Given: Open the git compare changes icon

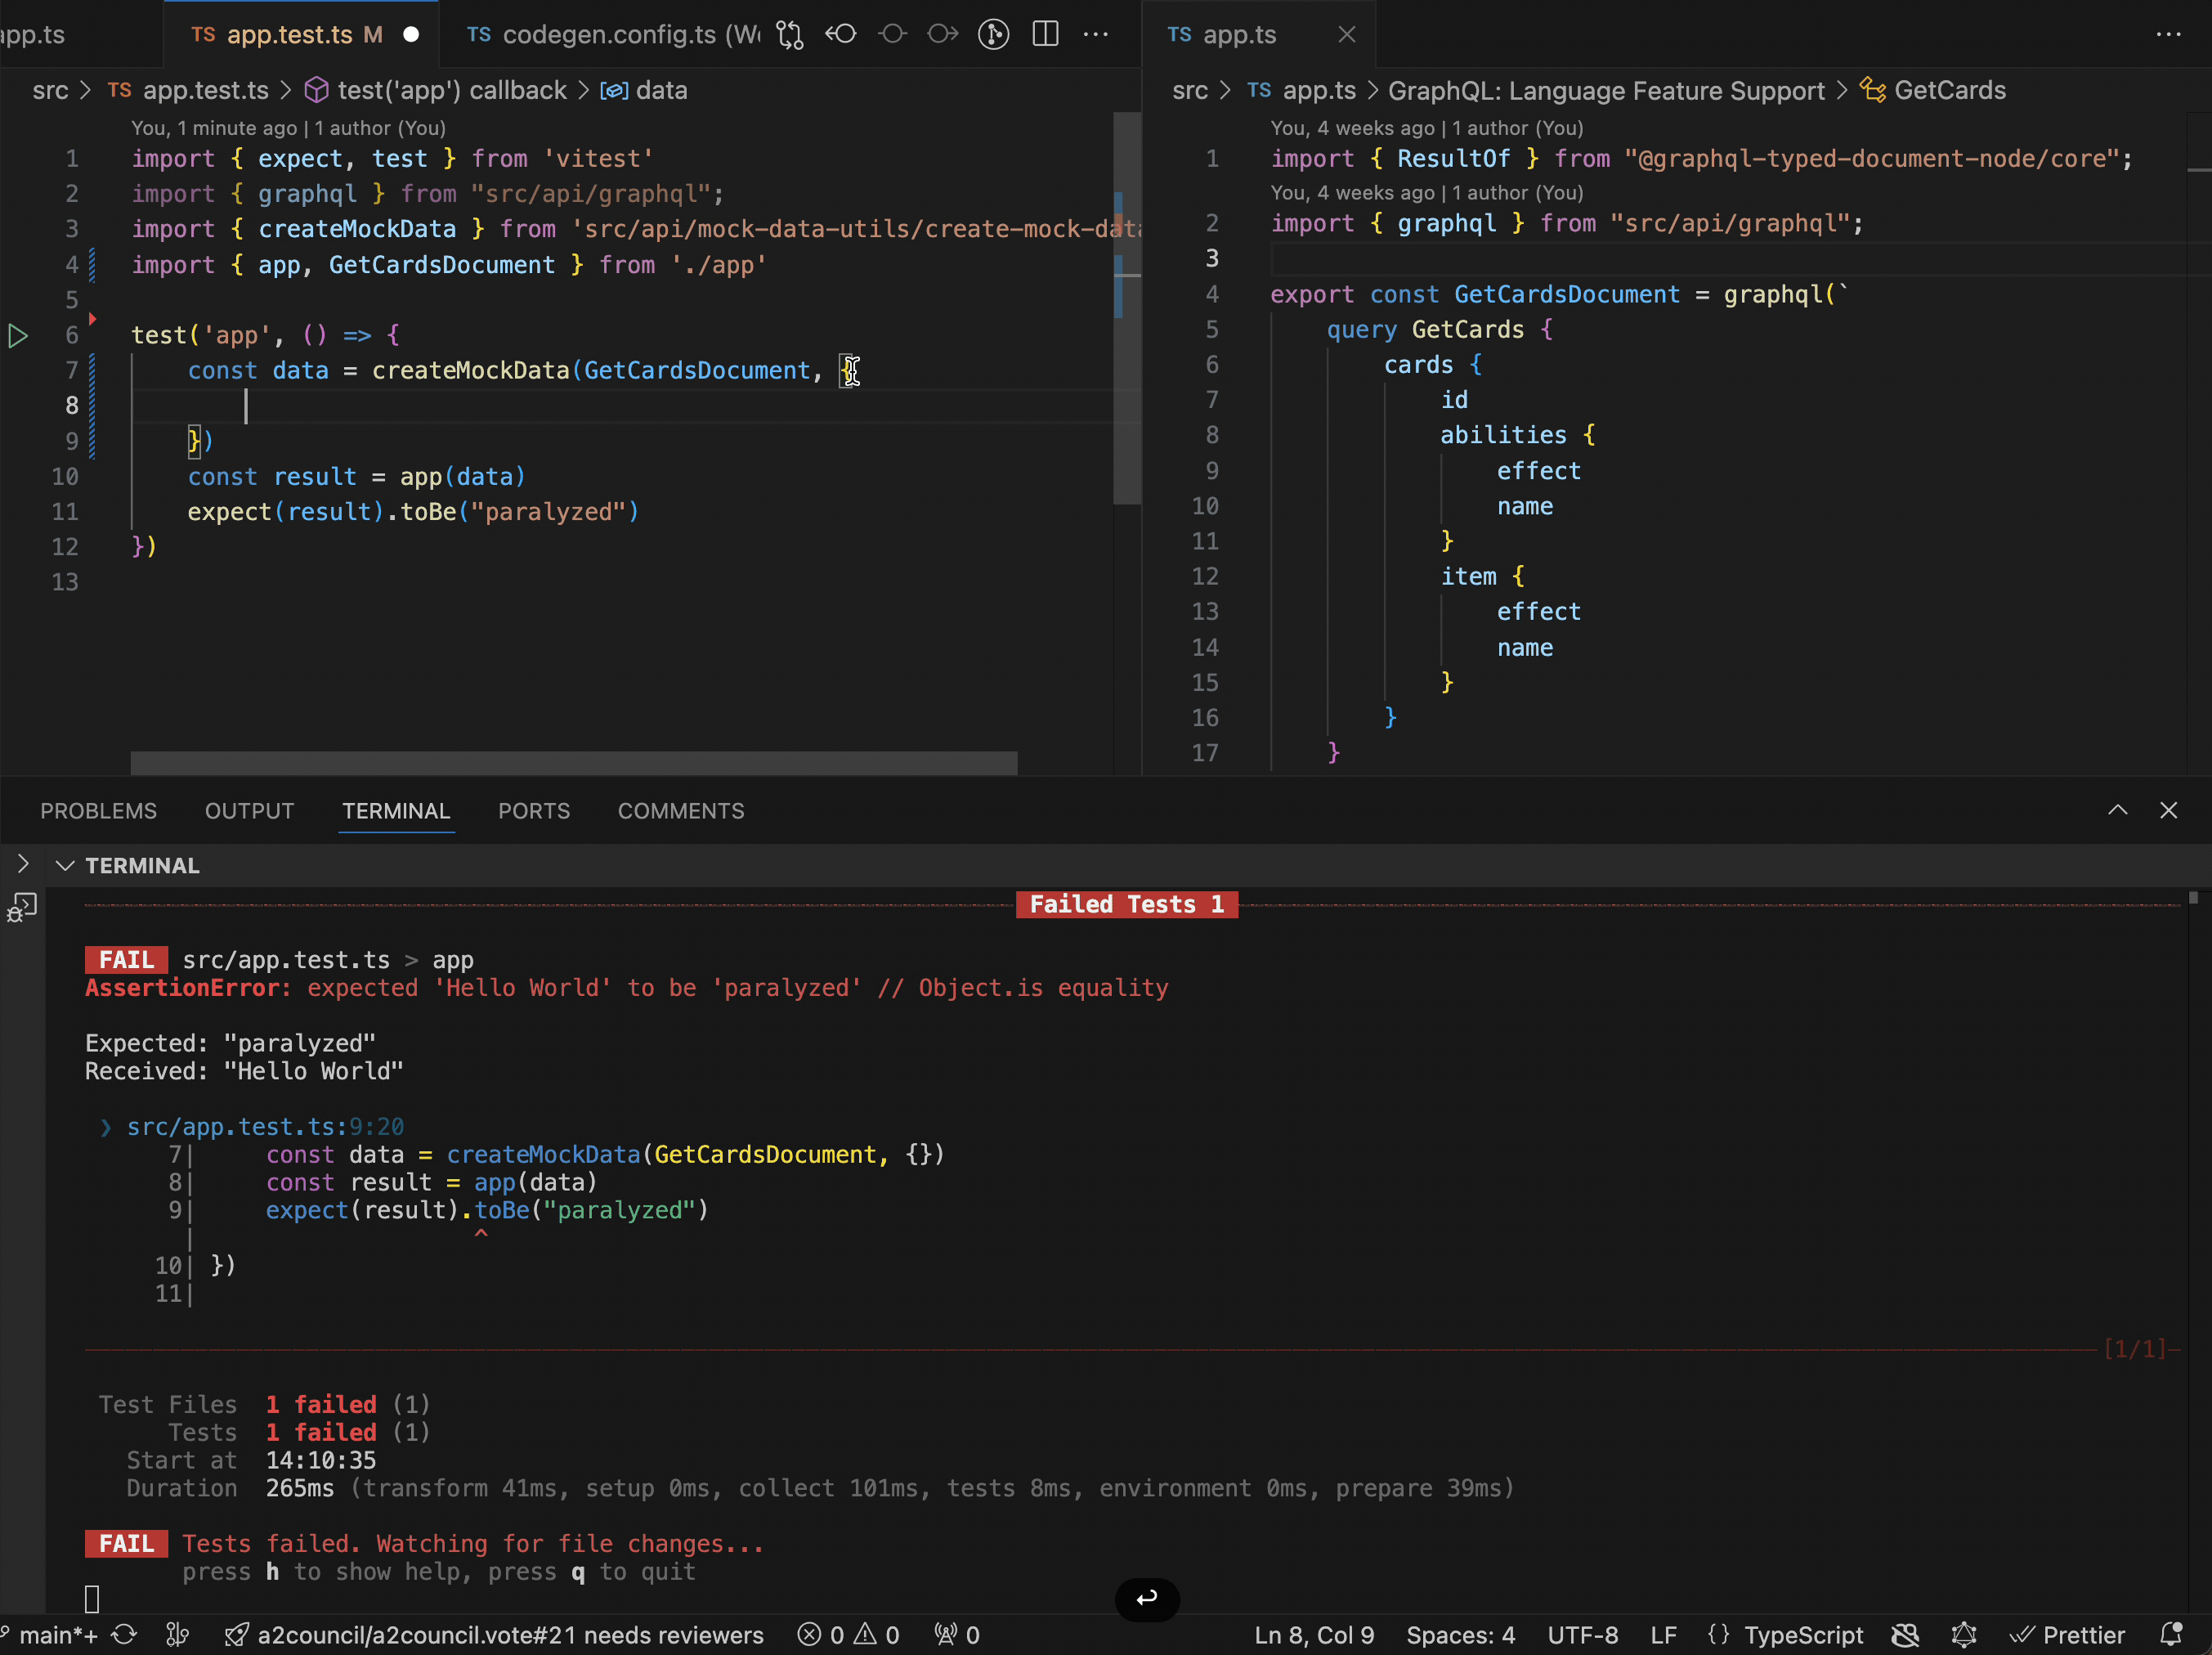Looking at the screenshot, I should pyautogui.click(x=790, y=33).
